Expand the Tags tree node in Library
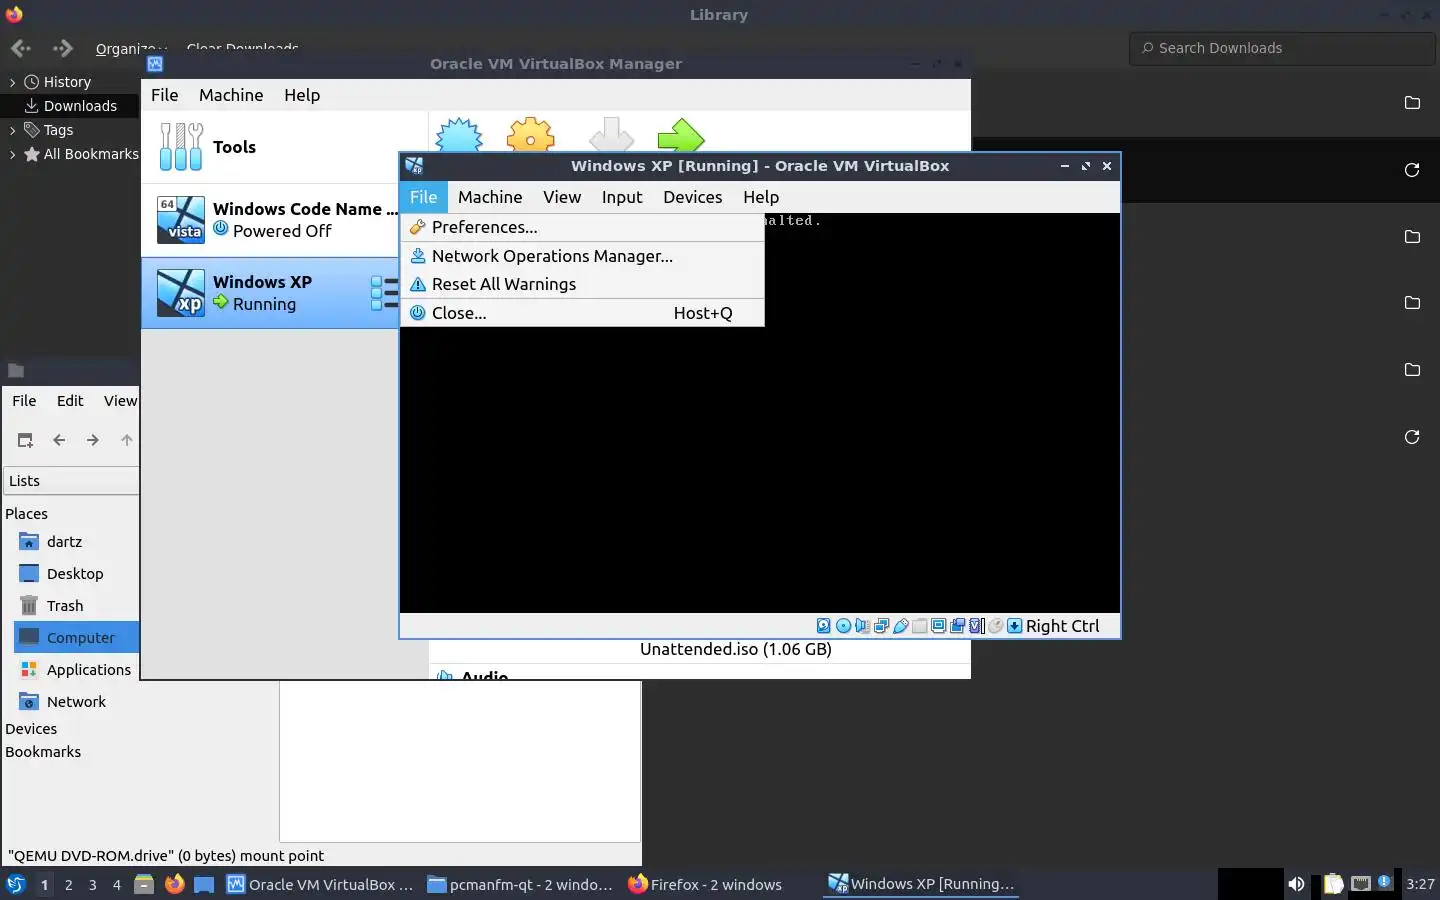Viewport: 1440px width, 900px height. [x=12, y=130]
